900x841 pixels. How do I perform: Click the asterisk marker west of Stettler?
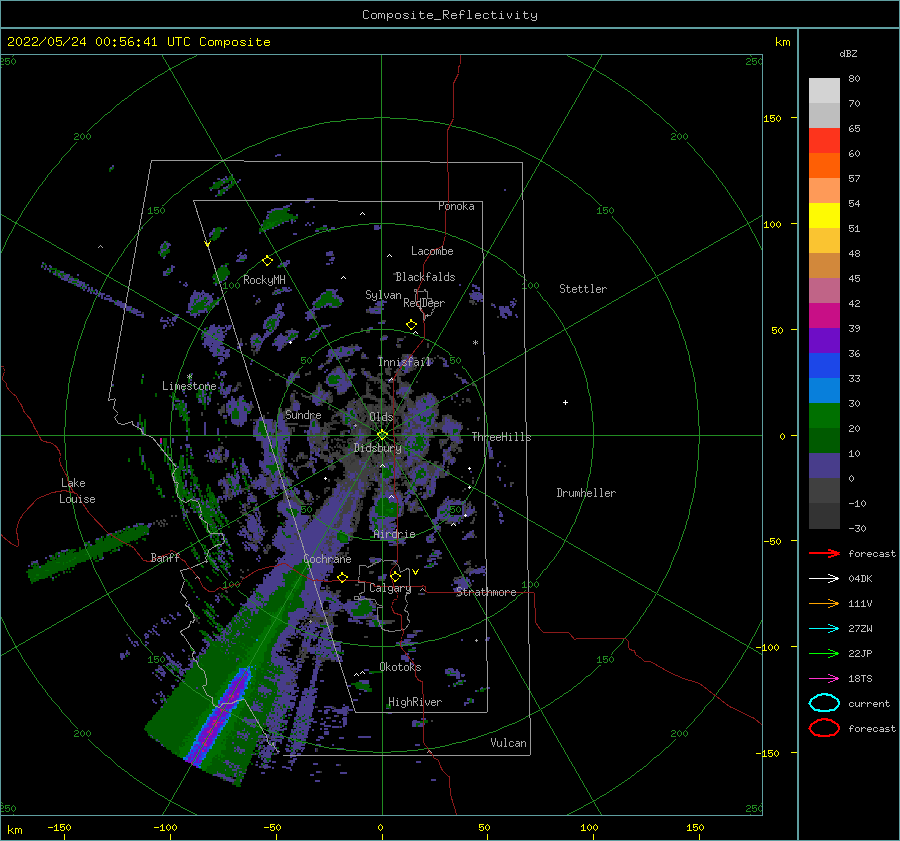[x=475, y=343]
